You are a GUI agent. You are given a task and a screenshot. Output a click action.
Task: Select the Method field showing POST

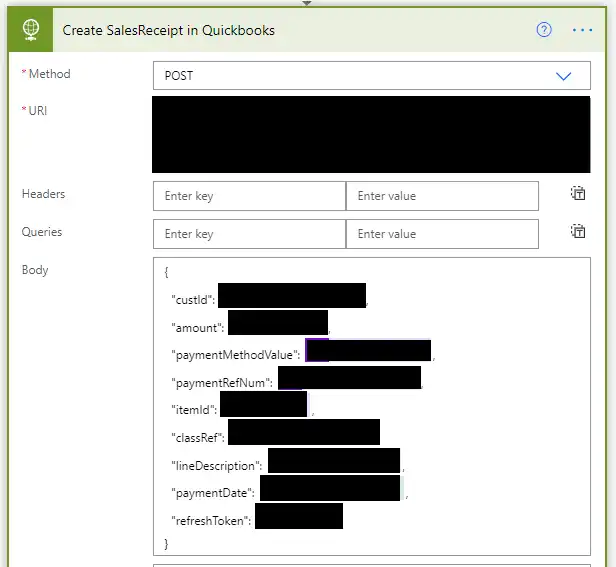(372, 75)
